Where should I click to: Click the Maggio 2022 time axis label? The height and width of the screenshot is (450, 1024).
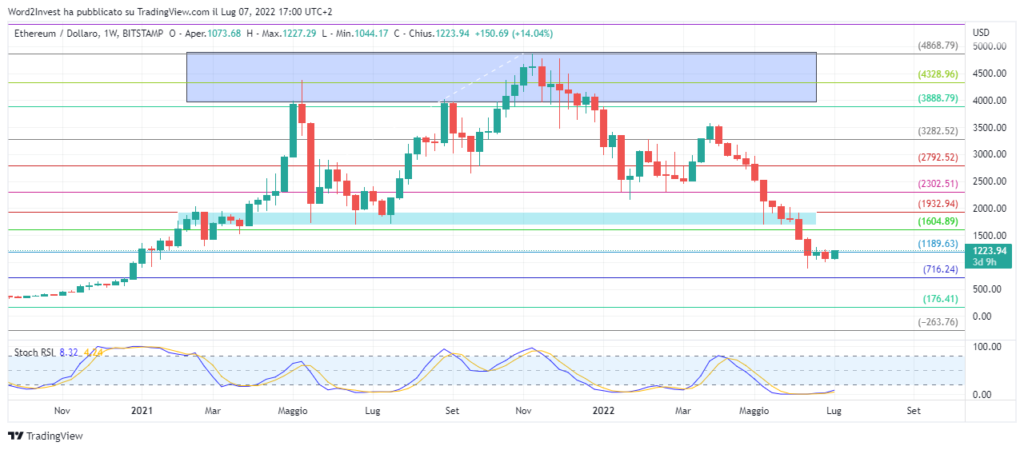(x=756, y=410)
